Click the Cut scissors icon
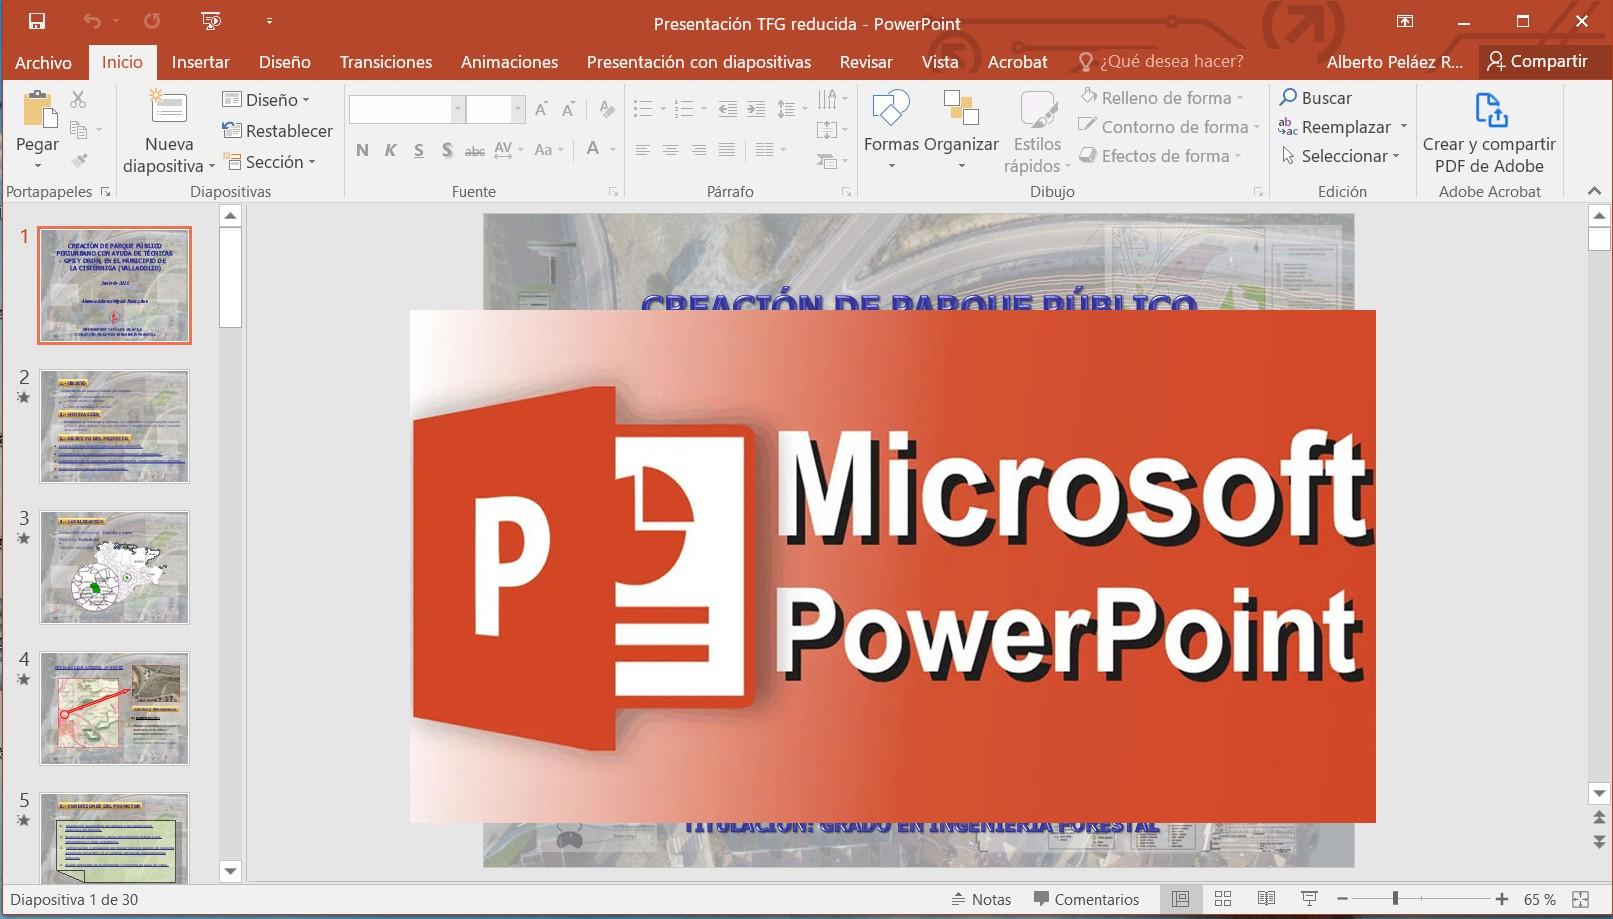Viewport: 1613px width, 919px height. pyautogui.click(x=78, y=99)
